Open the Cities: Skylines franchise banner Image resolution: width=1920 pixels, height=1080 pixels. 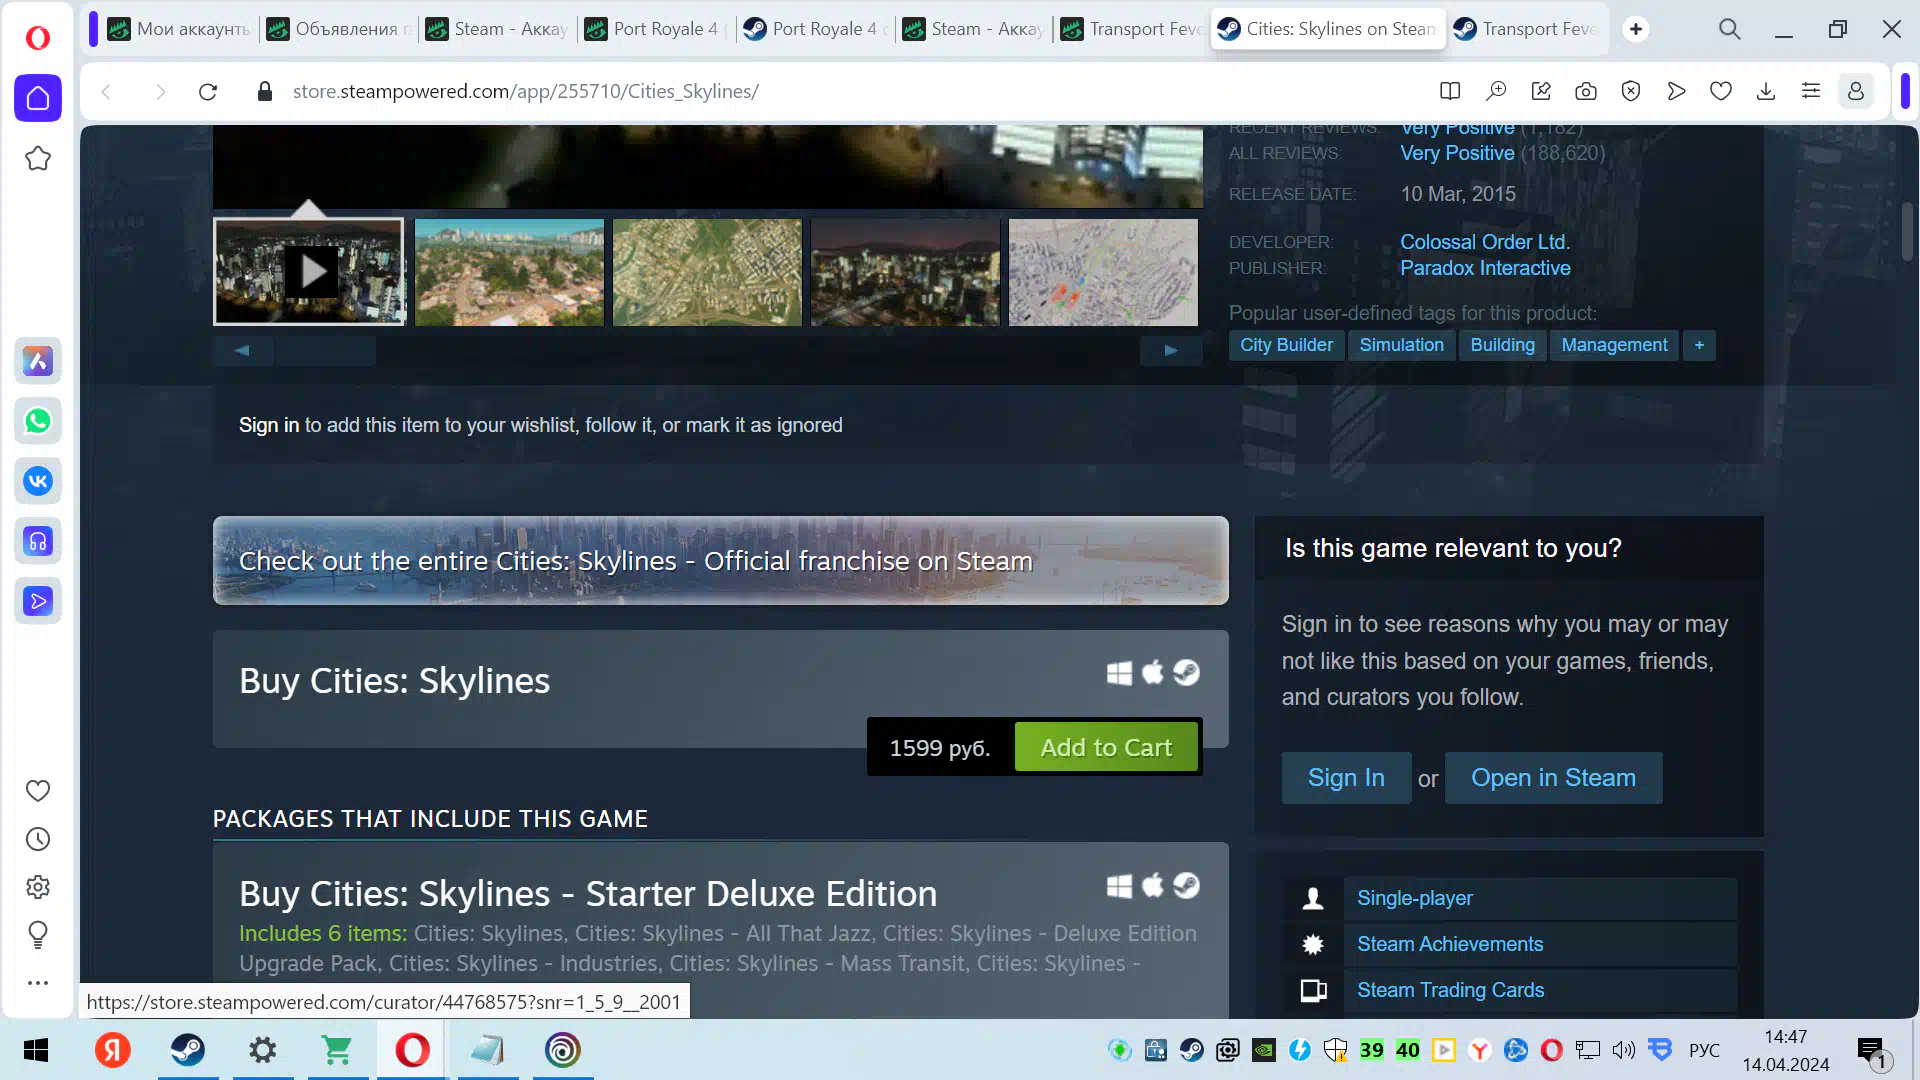(720, 560)
